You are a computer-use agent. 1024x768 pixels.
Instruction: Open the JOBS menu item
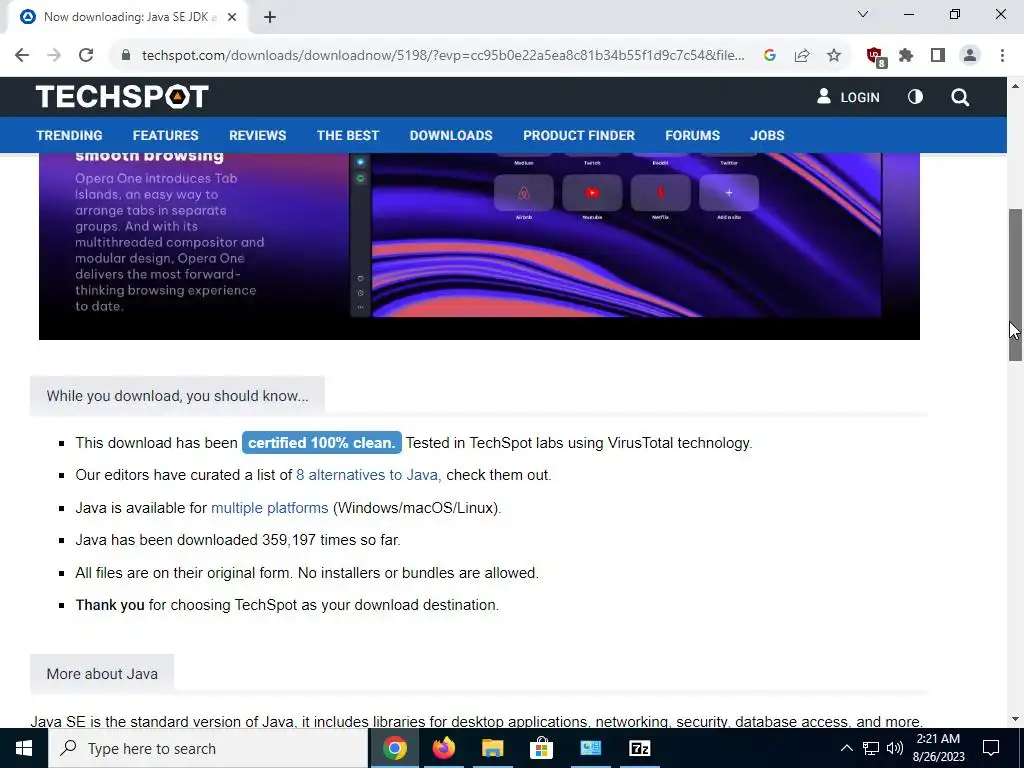(767, 135)
